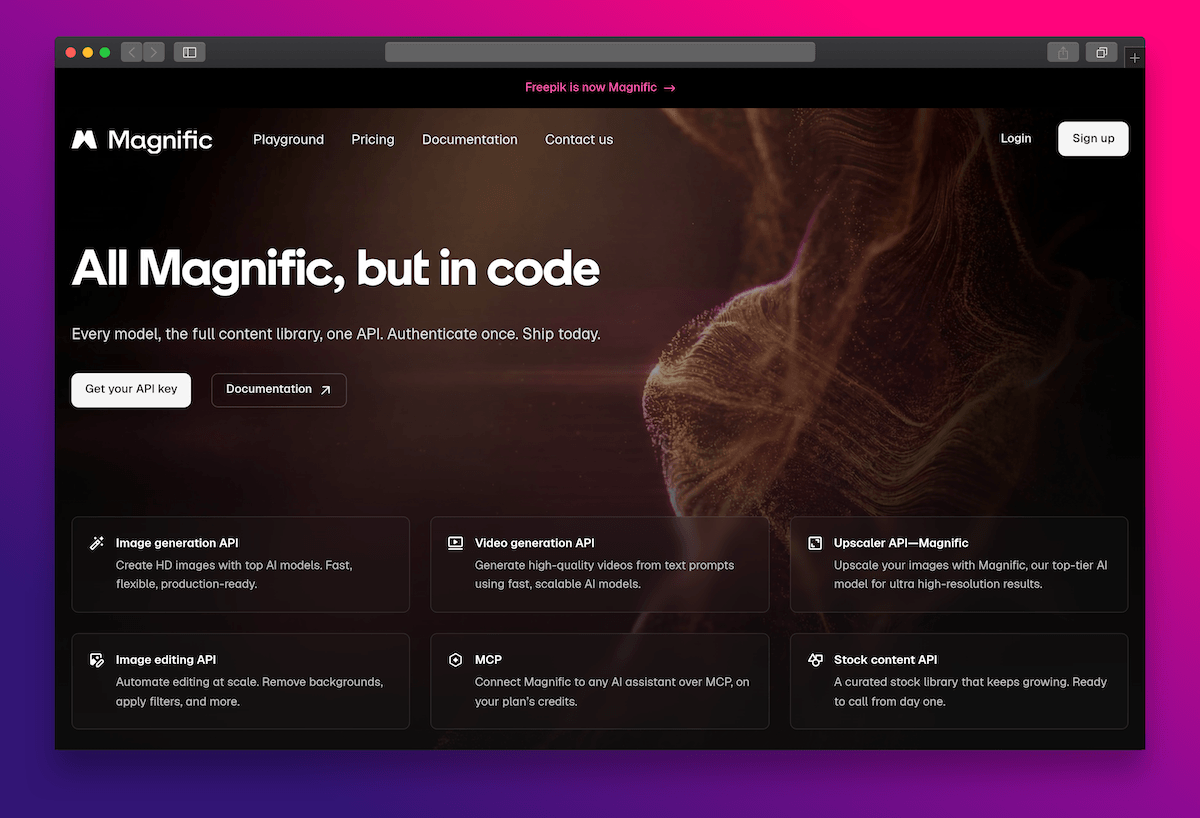
Task: Click the Upscale your images with Magnific text
Action: point(970,575)
